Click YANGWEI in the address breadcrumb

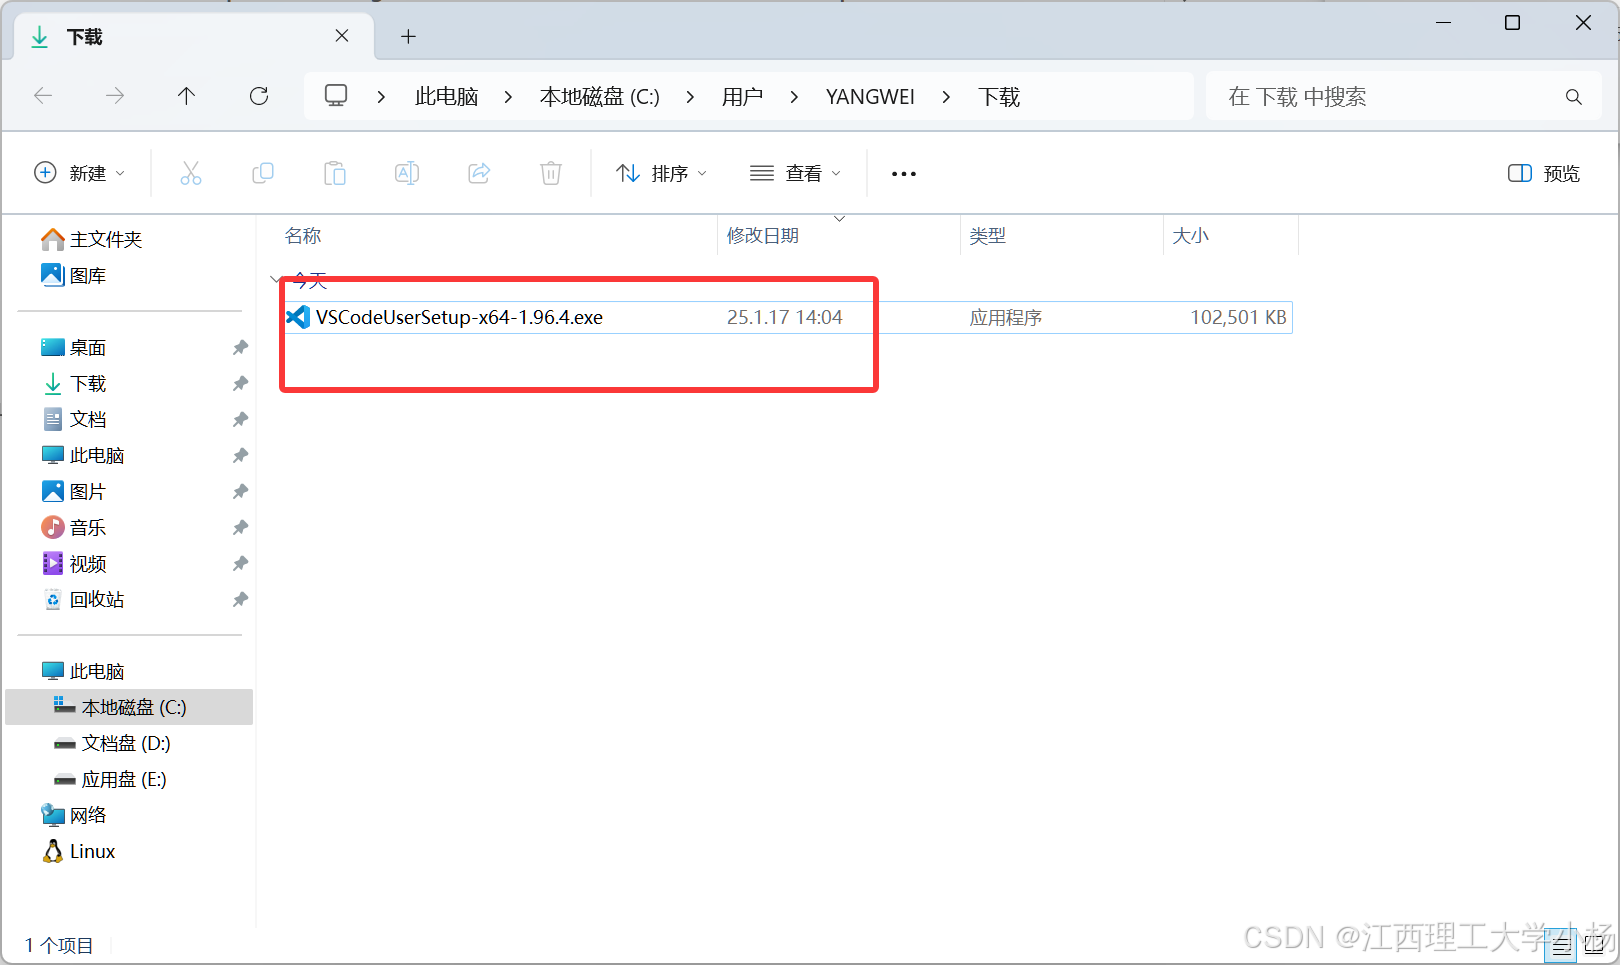pos(869,97)
